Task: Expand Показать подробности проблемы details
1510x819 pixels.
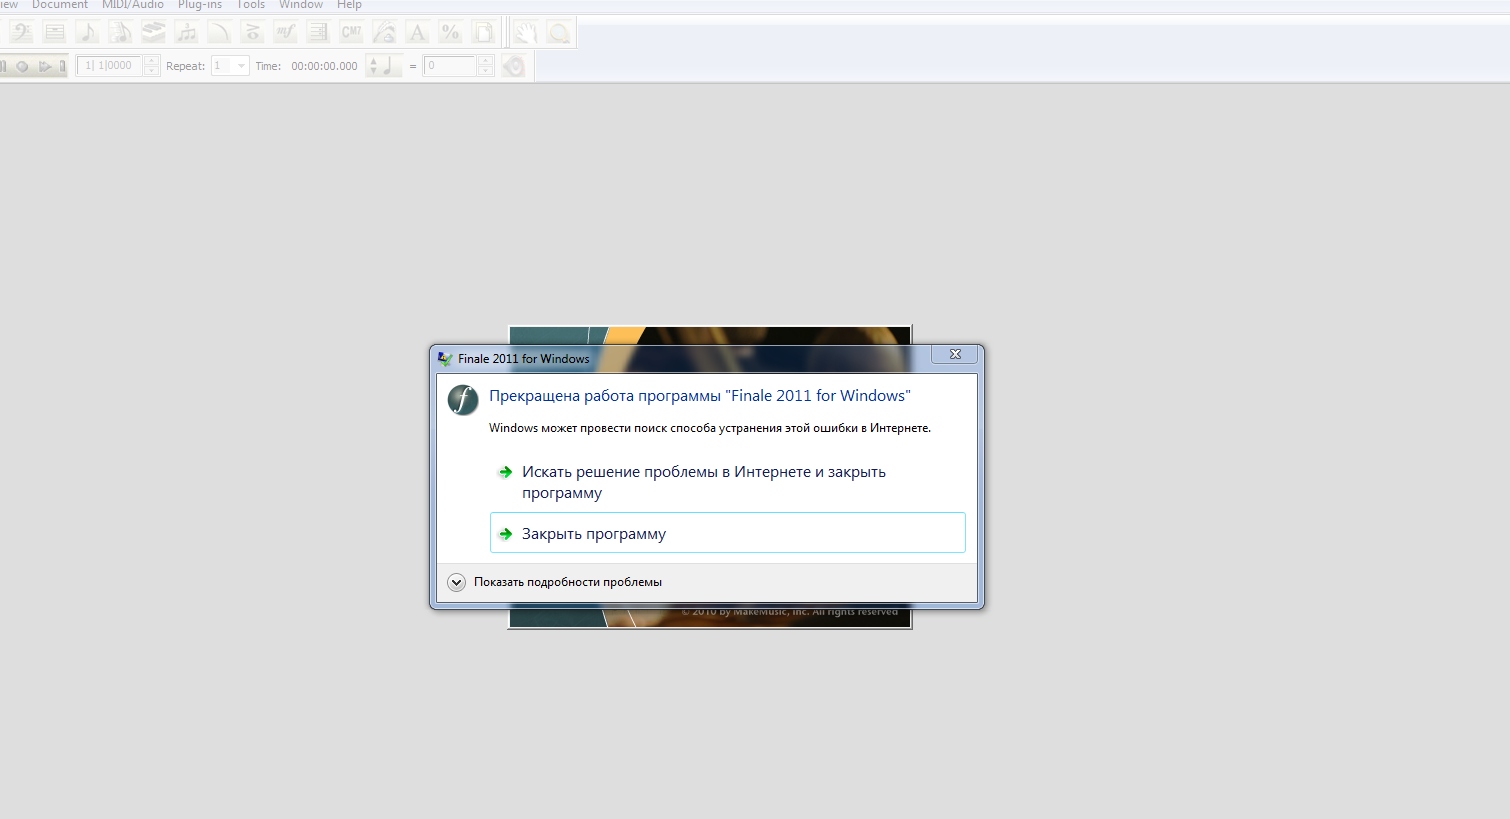Action: coord(456,582)
